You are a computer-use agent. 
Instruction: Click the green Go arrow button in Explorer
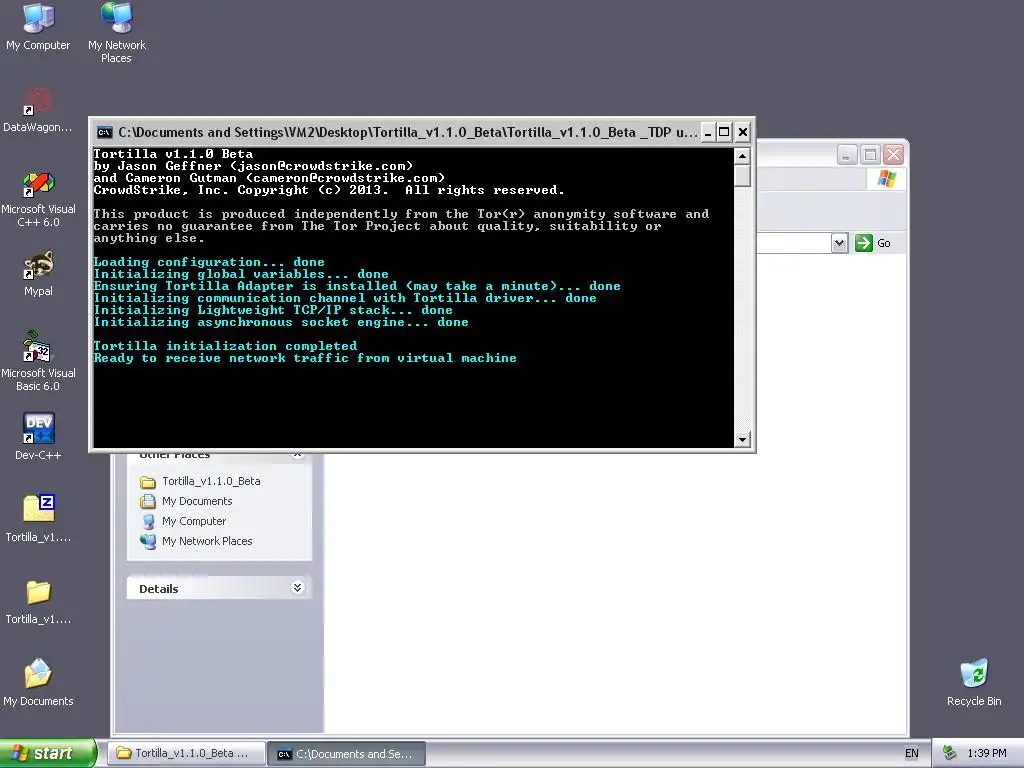click(863, 243)
